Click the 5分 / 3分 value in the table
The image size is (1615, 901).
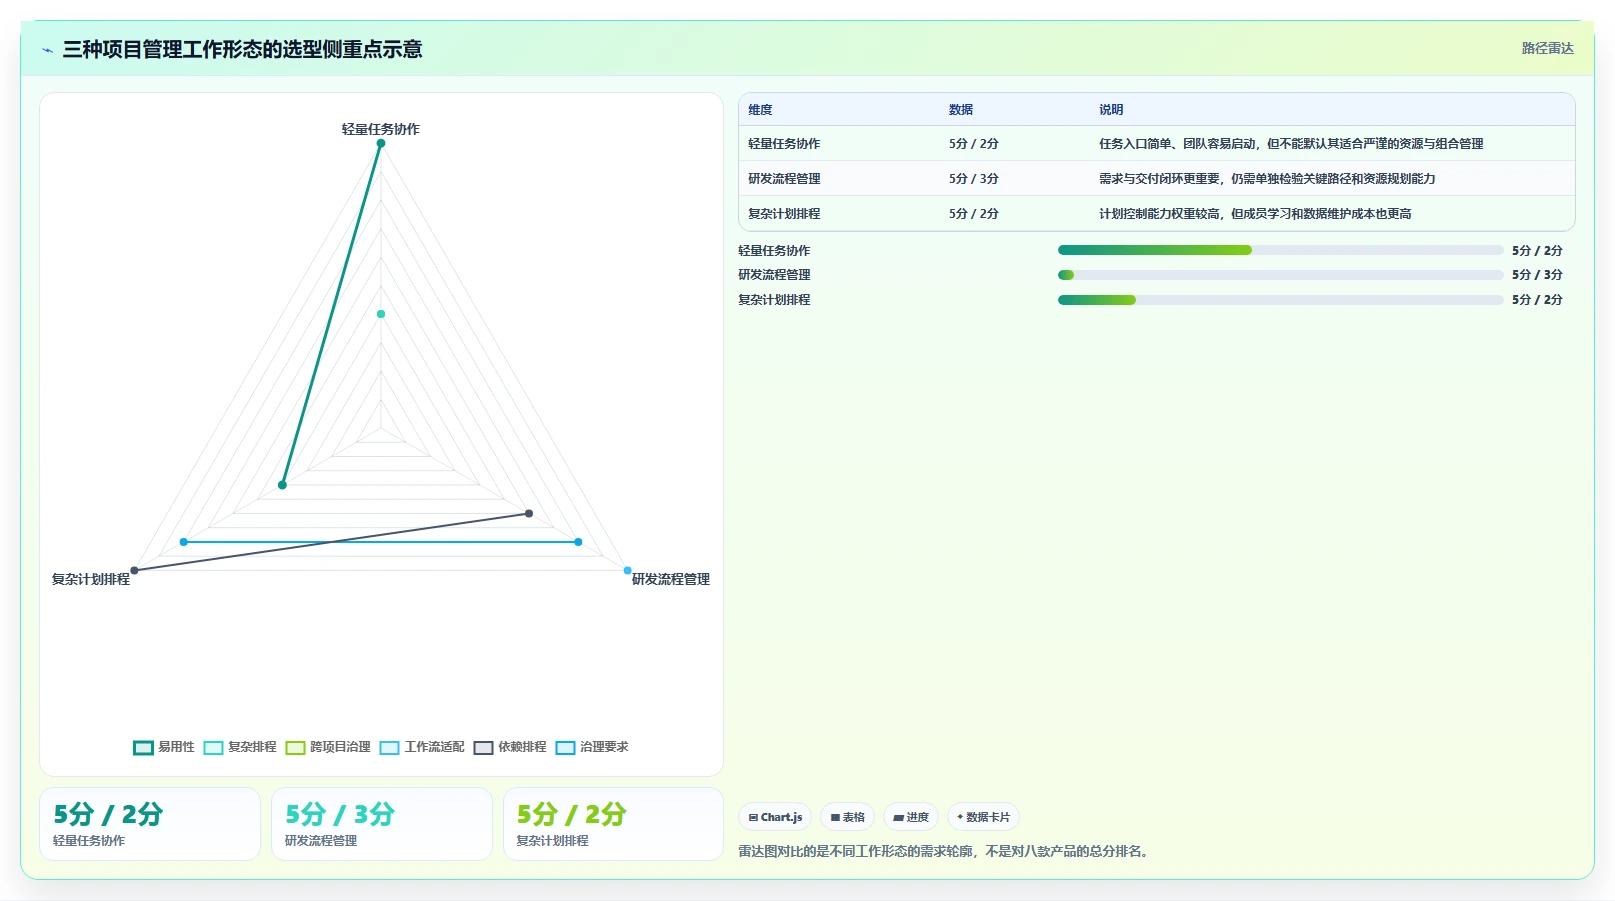point(974,179)
